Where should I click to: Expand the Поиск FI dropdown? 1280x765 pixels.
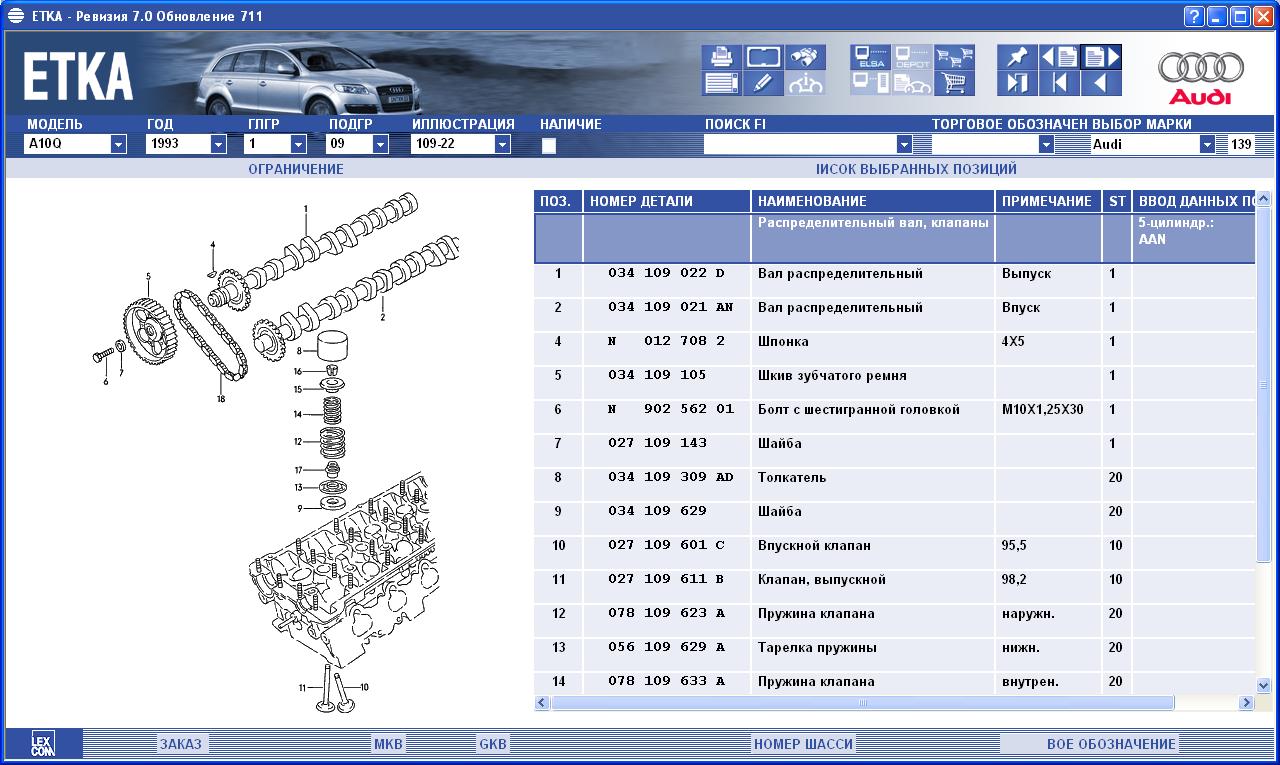905,144
